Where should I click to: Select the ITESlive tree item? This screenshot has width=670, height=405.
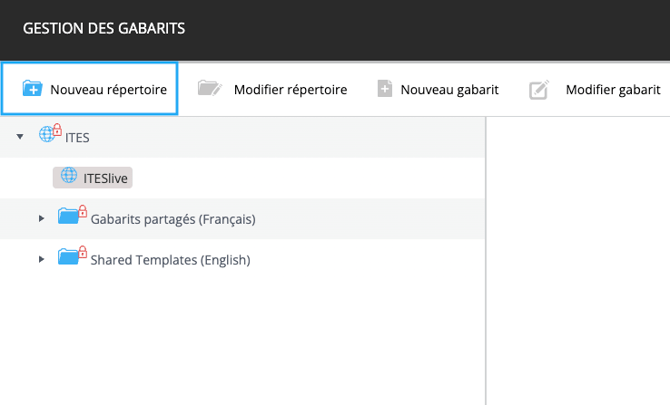[107, 177]
